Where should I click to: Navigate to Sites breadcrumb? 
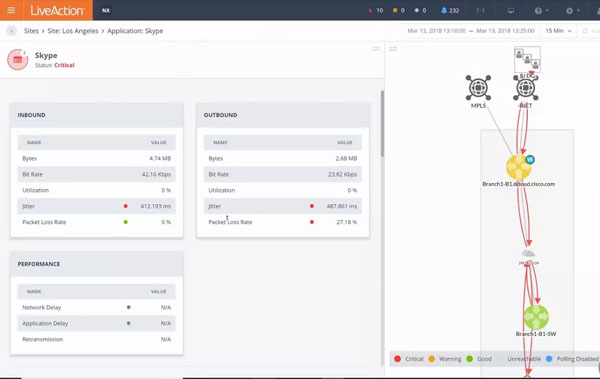click(x=31, y=31)
